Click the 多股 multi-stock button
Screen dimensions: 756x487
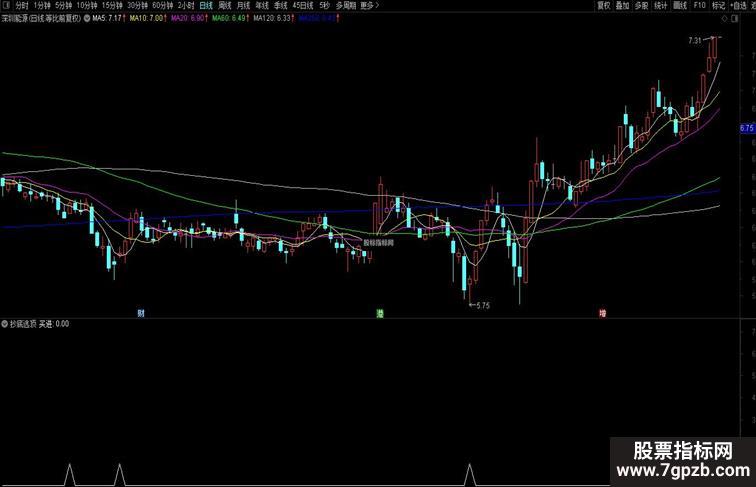pos(642,5)
